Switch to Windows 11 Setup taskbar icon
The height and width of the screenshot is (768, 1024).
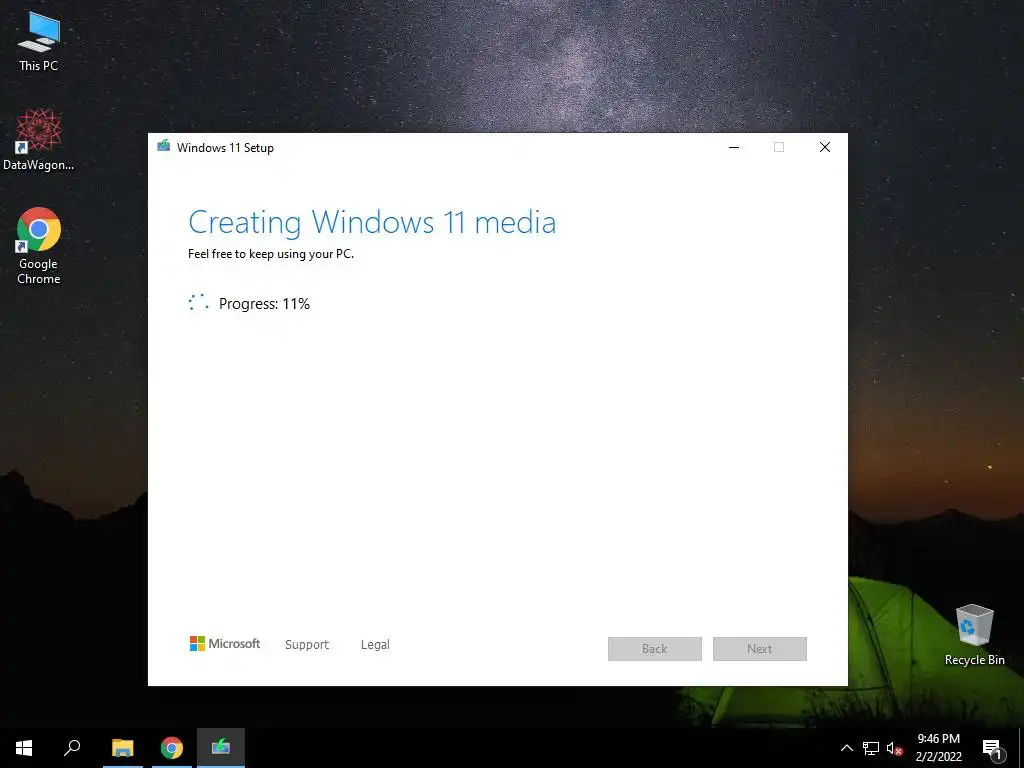221,748
